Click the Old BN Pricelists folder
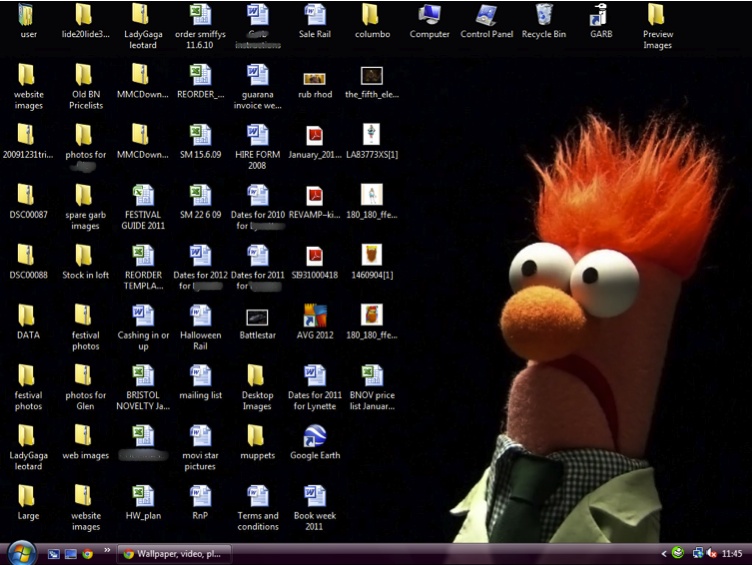The width and height of the screenshot is (752, 565). tap(86, 87)
